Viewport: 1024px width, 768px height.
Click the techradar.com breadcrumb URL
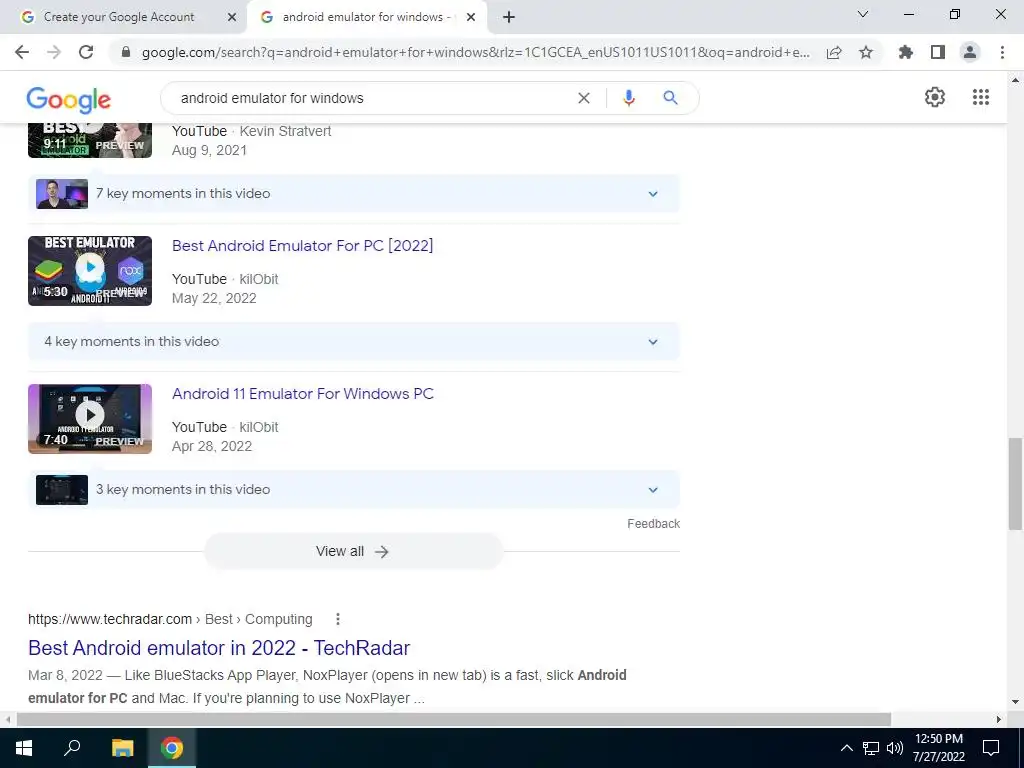pyautogui.click(x=170, y=619)
